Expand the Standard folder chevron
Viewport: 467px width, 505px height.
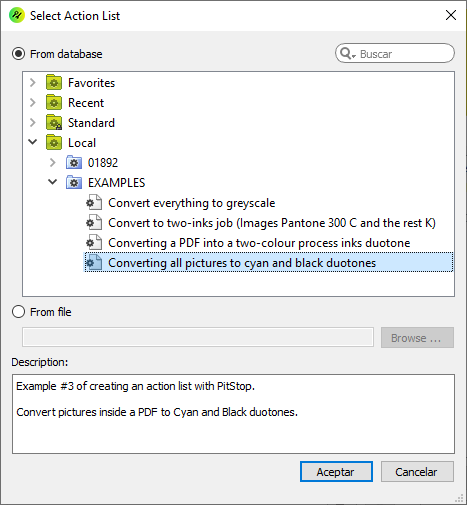[x=33, y=123]
